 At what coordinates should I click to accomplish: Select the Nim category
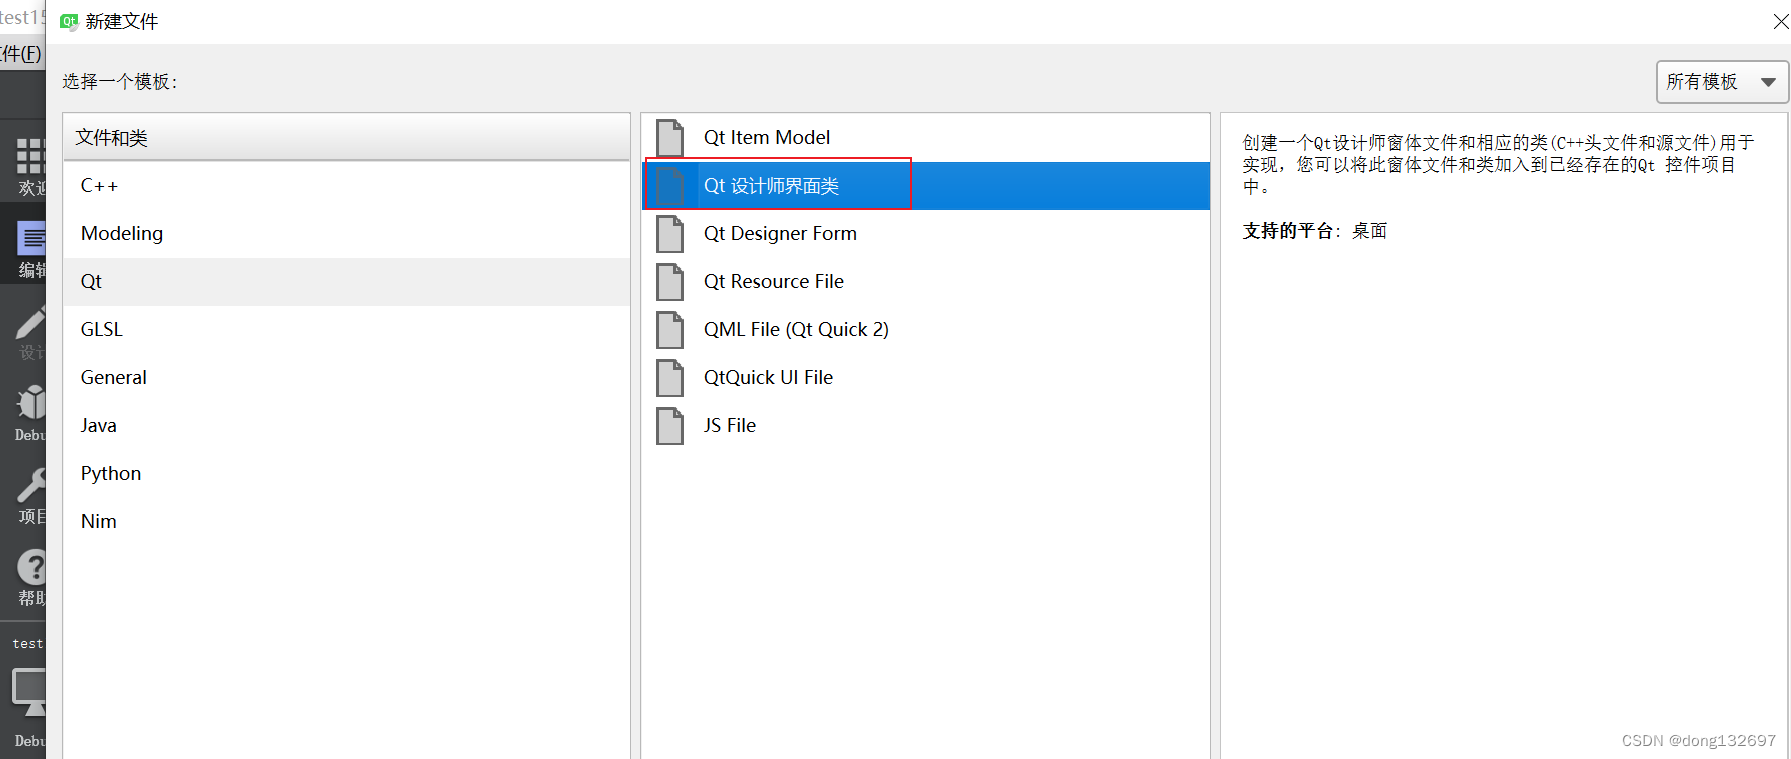[x=346, y=522]
